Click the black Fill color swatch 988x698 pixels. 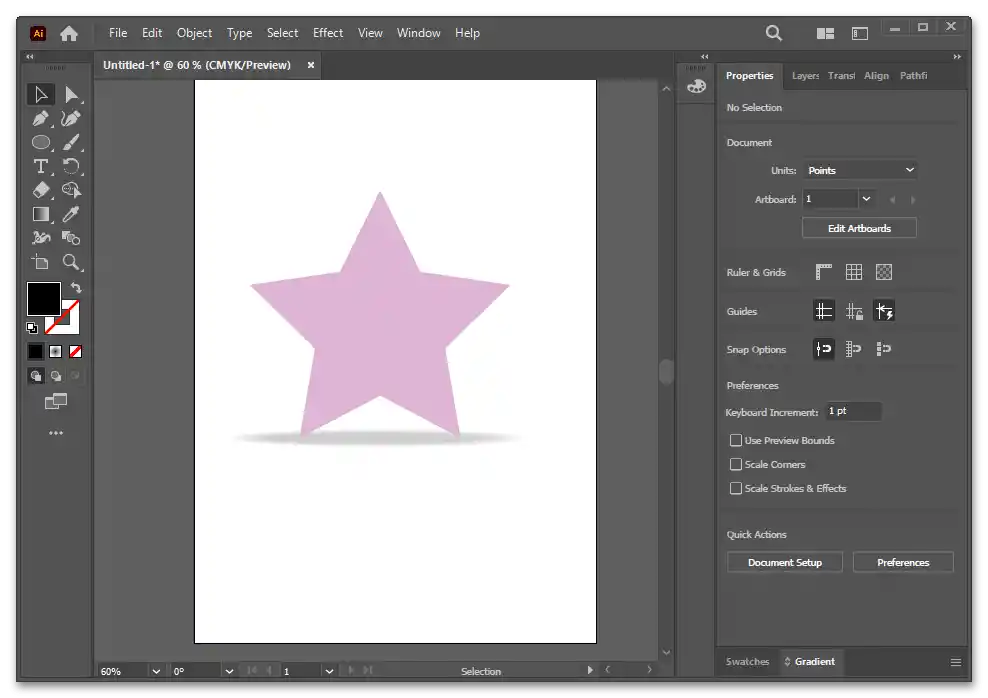[x=43, y=298]
